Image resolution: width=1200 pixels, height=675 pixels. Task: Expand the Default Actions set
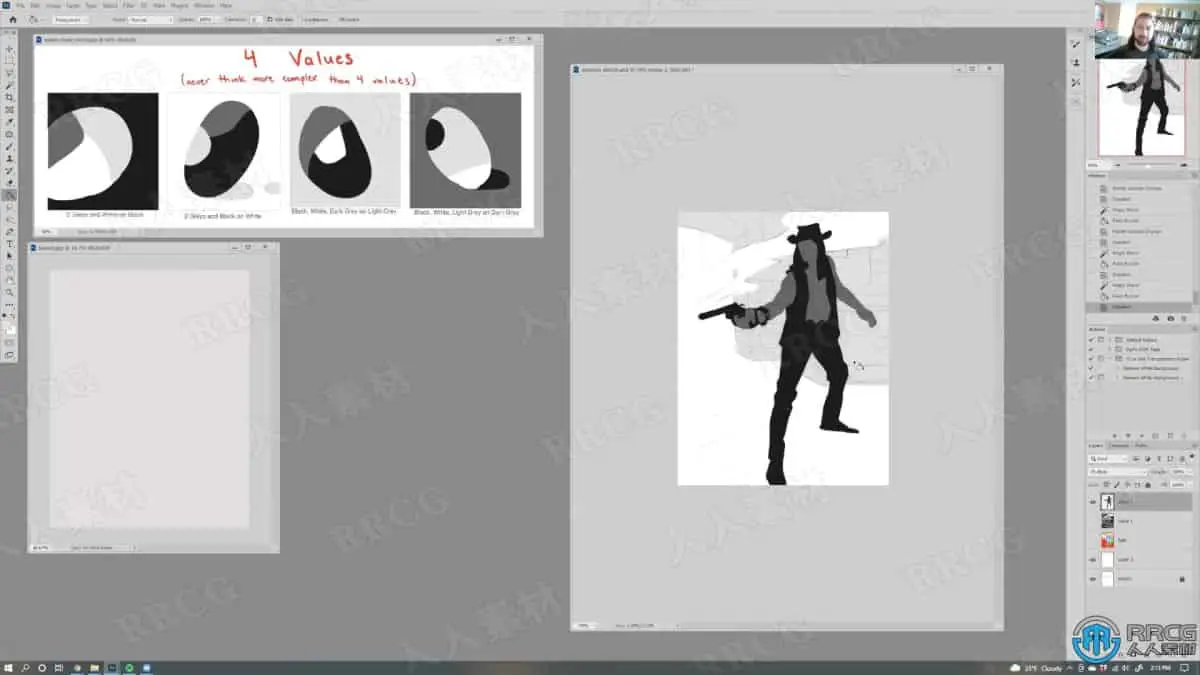pos(1111,339)
